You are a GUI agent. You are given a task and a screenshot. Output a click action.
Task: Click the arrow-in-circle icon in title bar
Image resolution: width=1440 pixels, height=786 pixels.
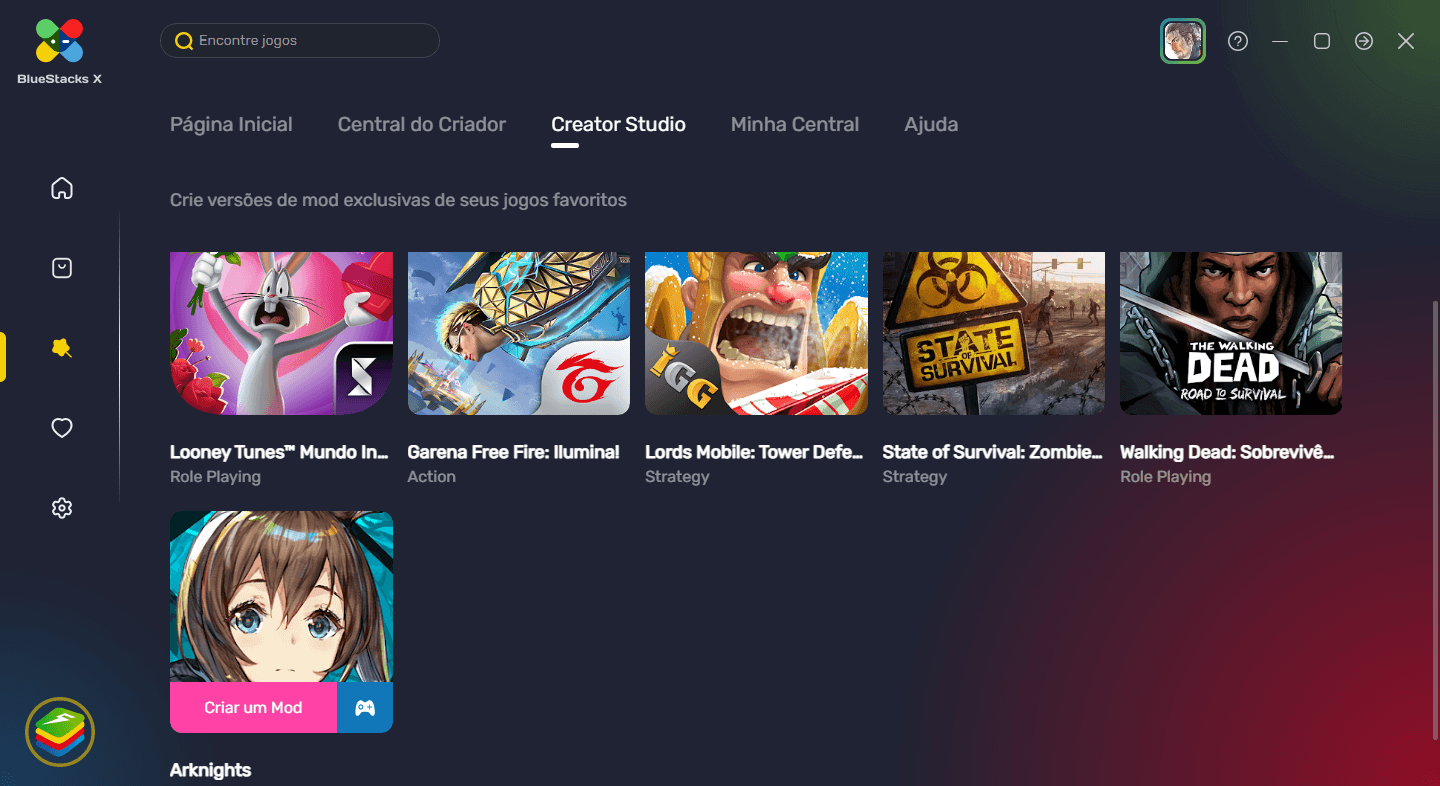coord(1364,41)
